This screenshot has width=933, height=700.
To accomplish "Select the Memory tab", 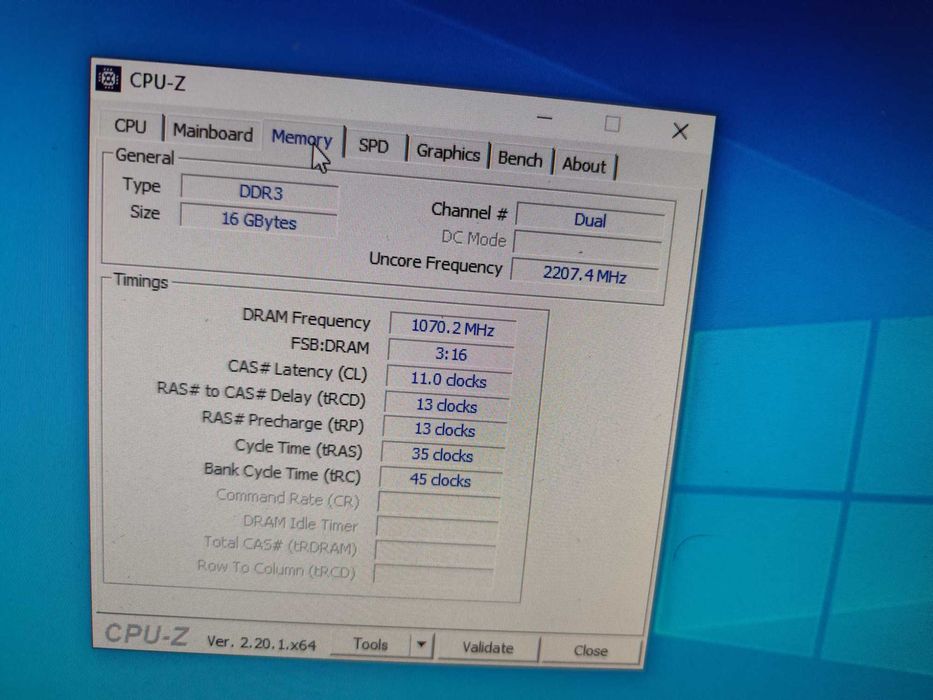I will [302, 139].
